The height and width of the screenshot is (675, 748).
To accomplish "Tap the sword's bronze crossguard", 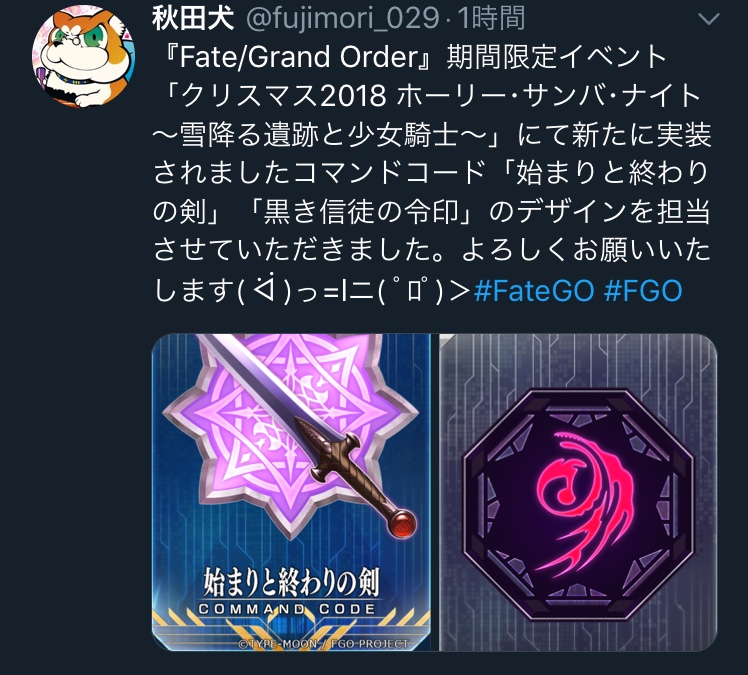I will click(329, 456).
